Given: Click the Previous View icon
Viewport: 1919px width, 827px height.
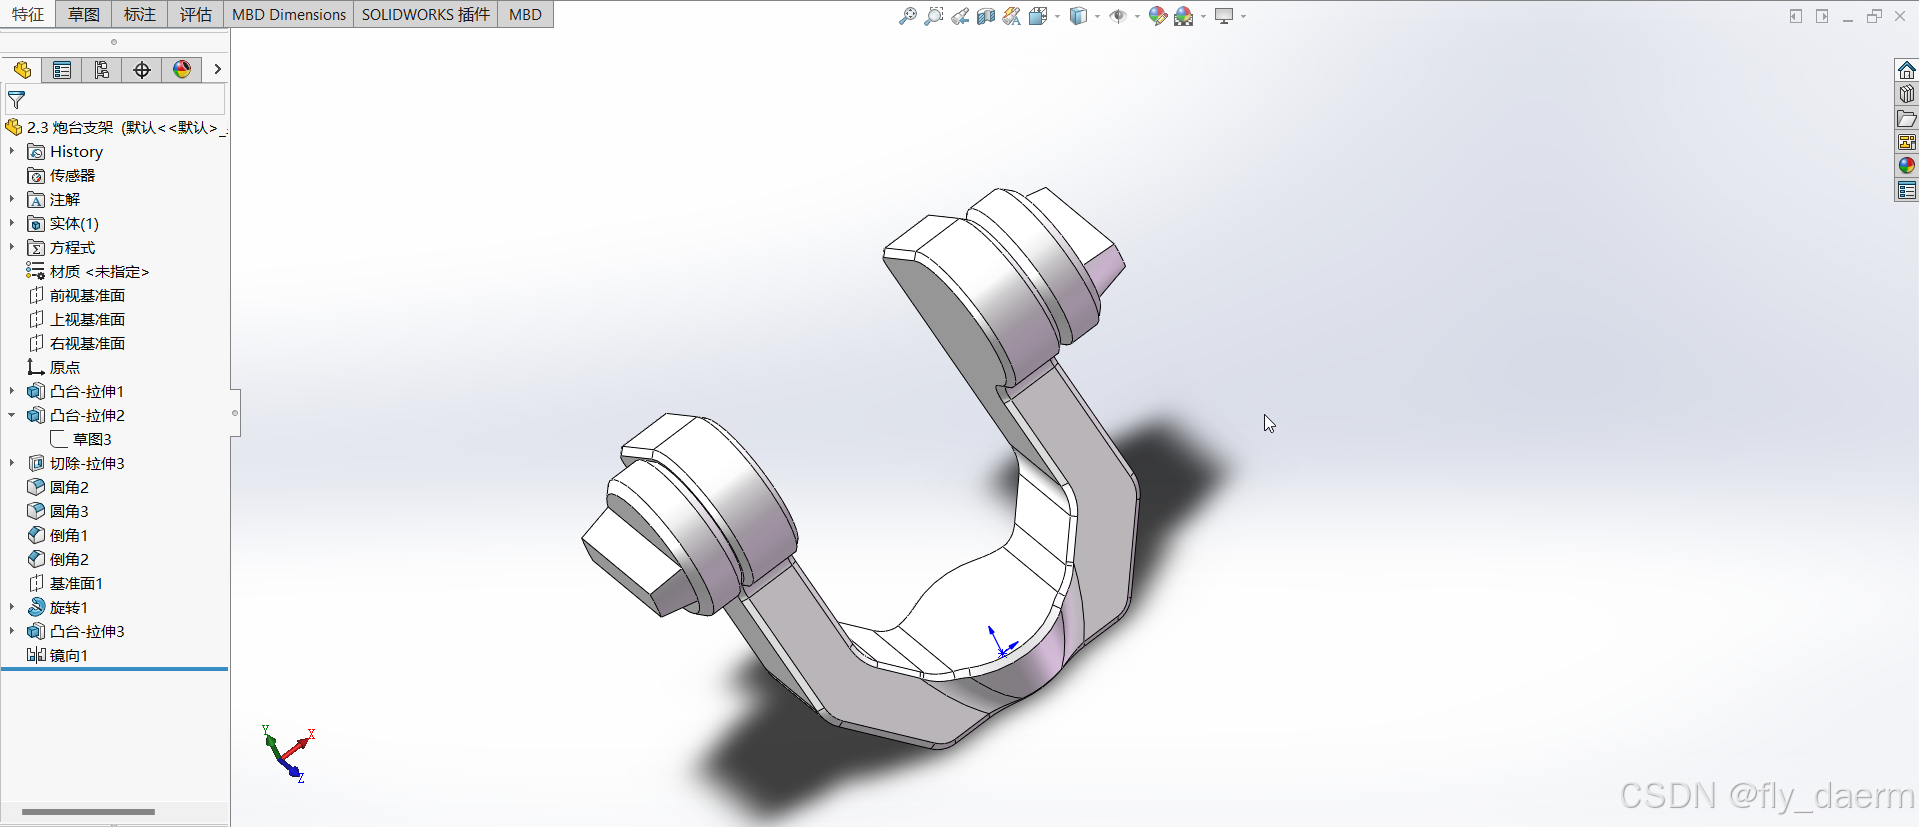Looking at the screenshot, I should pyautogui.click(x=960, y=16).
